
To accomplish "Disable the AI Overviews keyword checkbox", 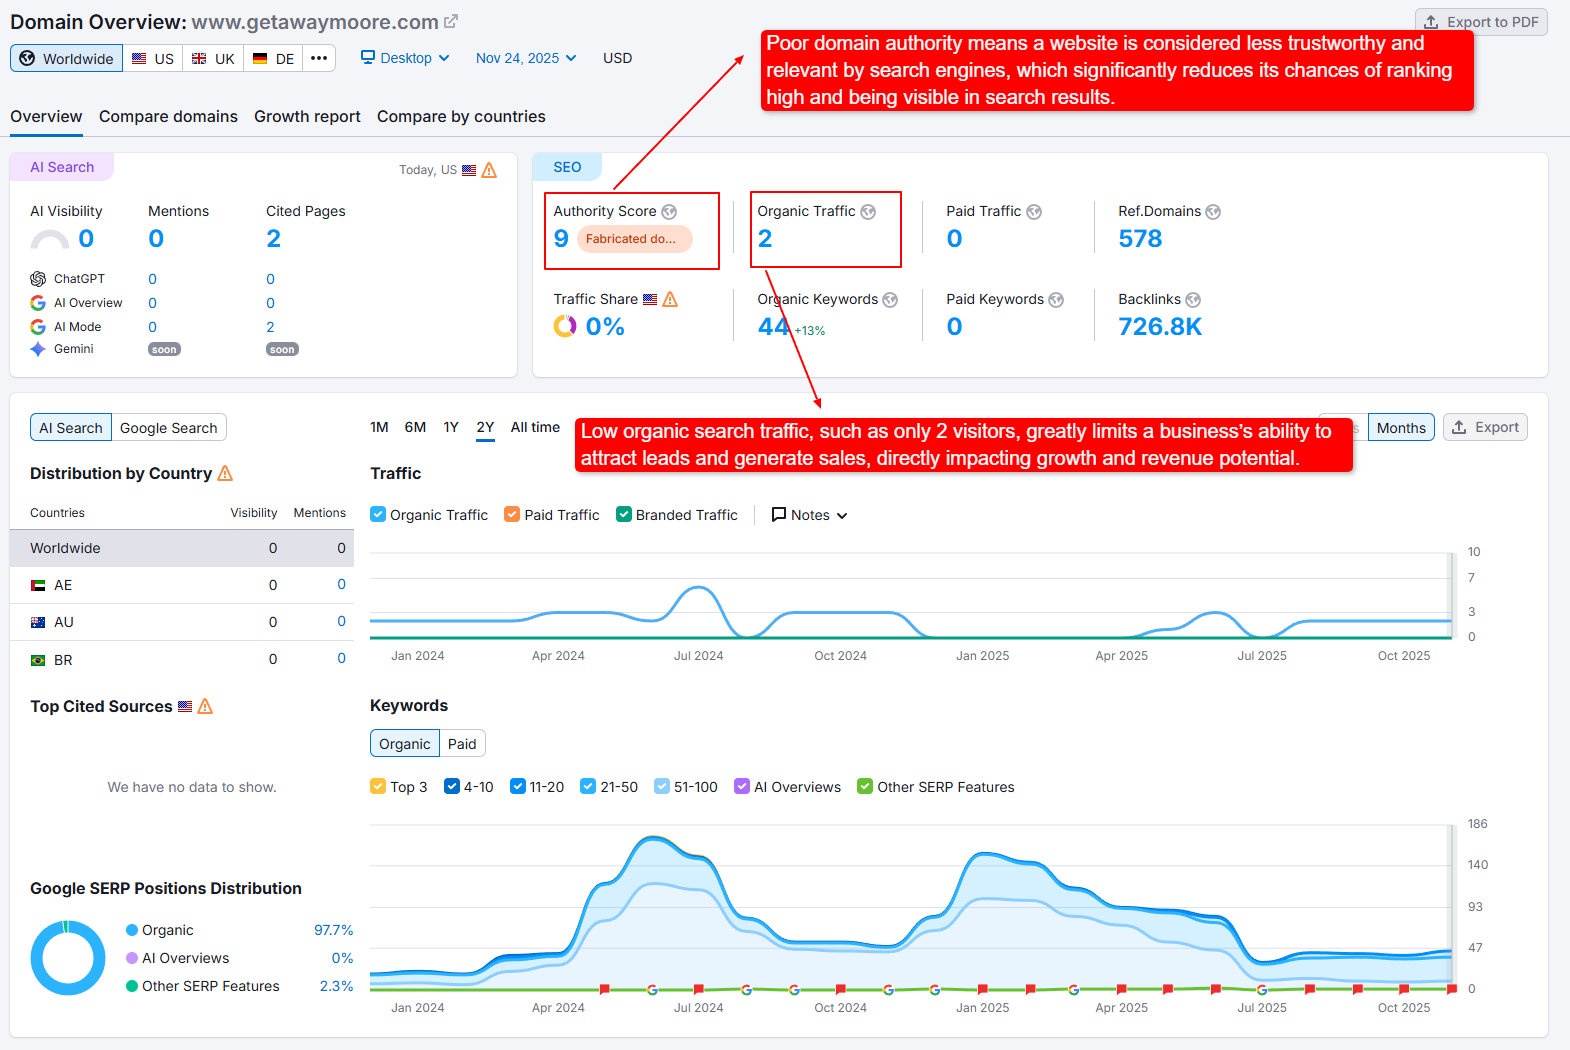I will [x=742, y=786].
